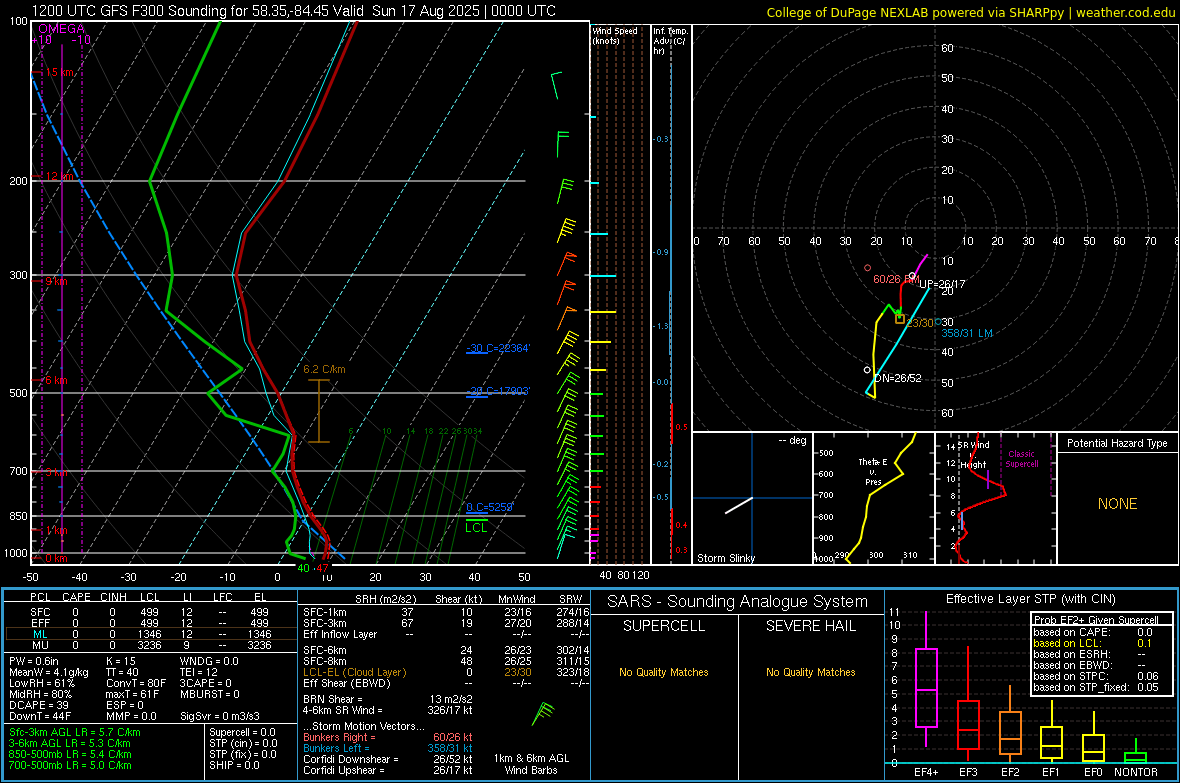Click the Corfidi Downshear = 26/52 kt row
Screen dimensions: 1180x783
388,759
